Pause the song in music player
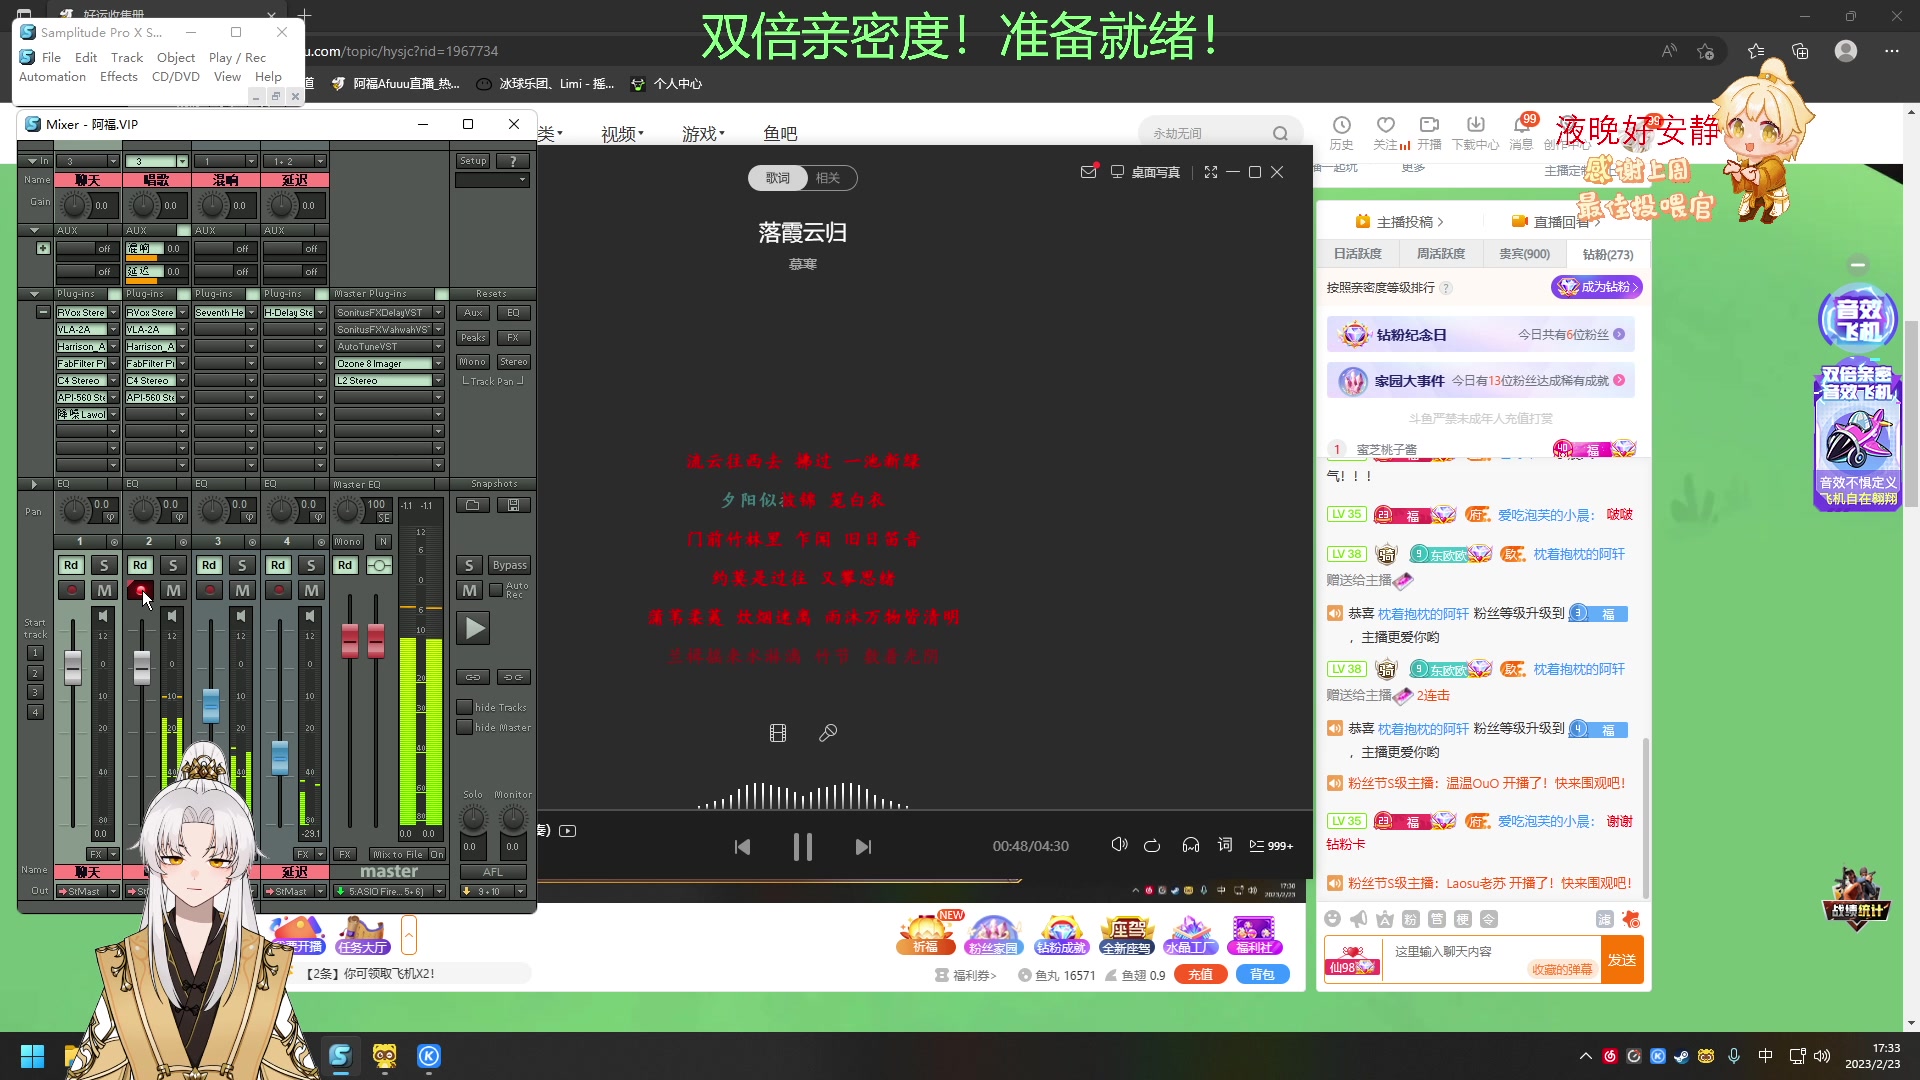Viewport: 1920px width, 1080px height. coord(802,847)
